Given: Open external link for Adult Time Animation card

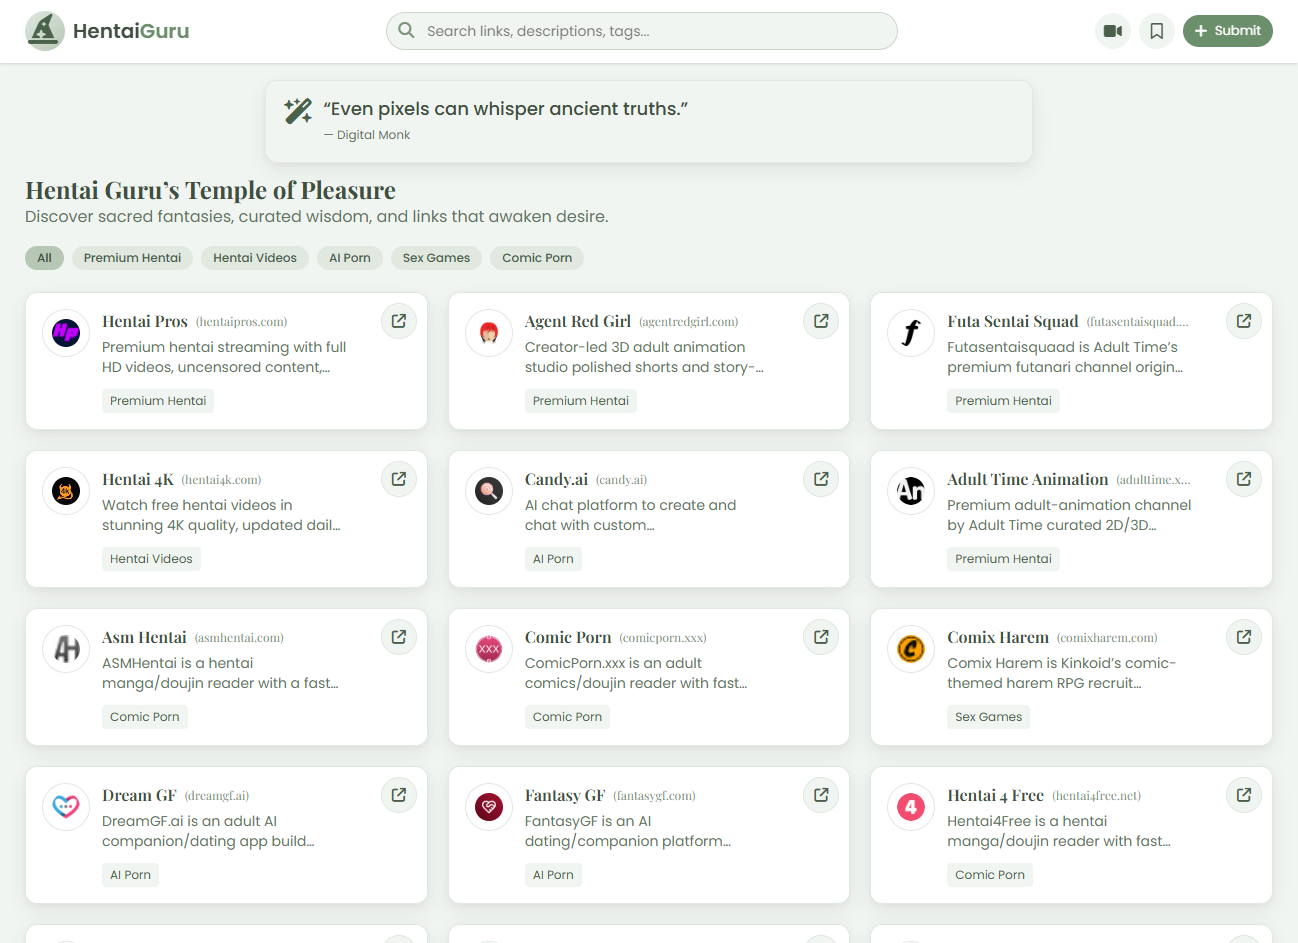Looking at the screenshot, I should (x=1244, y=479).
